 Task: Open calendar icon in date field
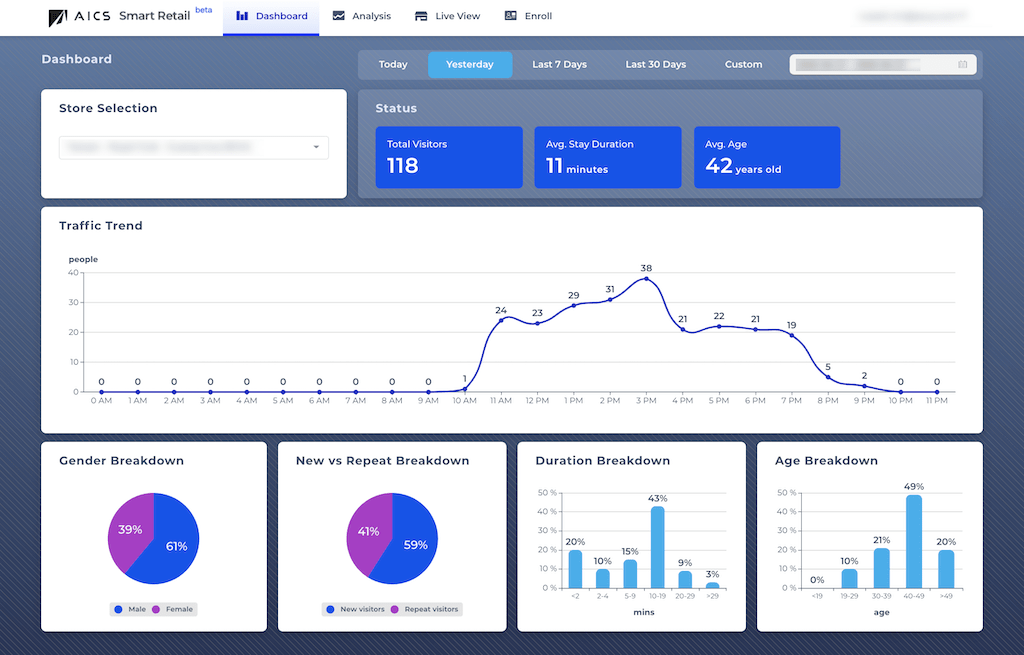(963, 64)
